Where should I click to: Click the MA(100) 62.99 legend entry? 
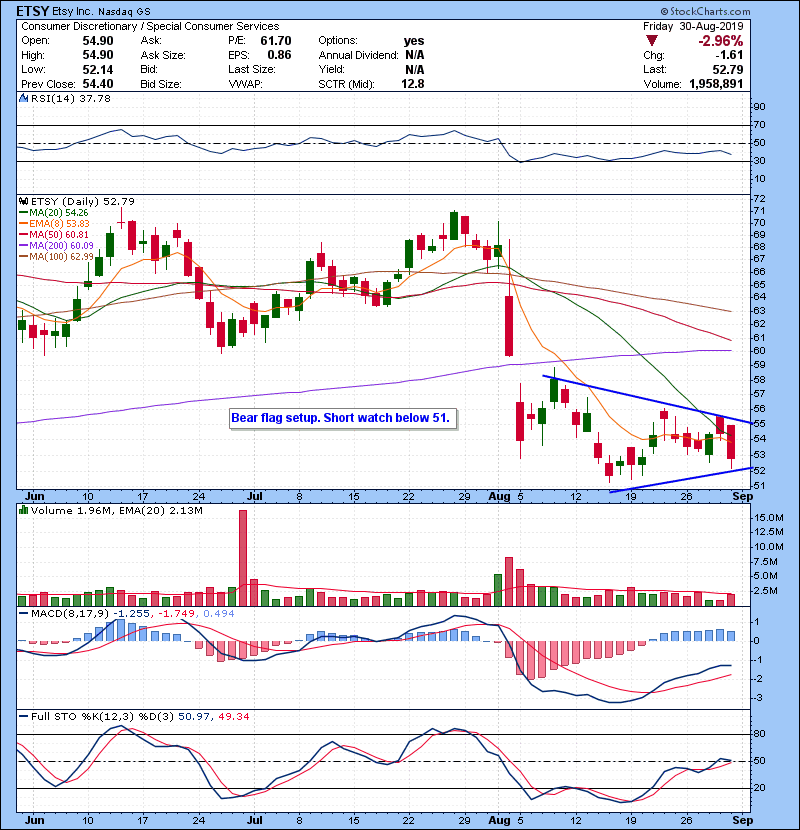[56, 257]
